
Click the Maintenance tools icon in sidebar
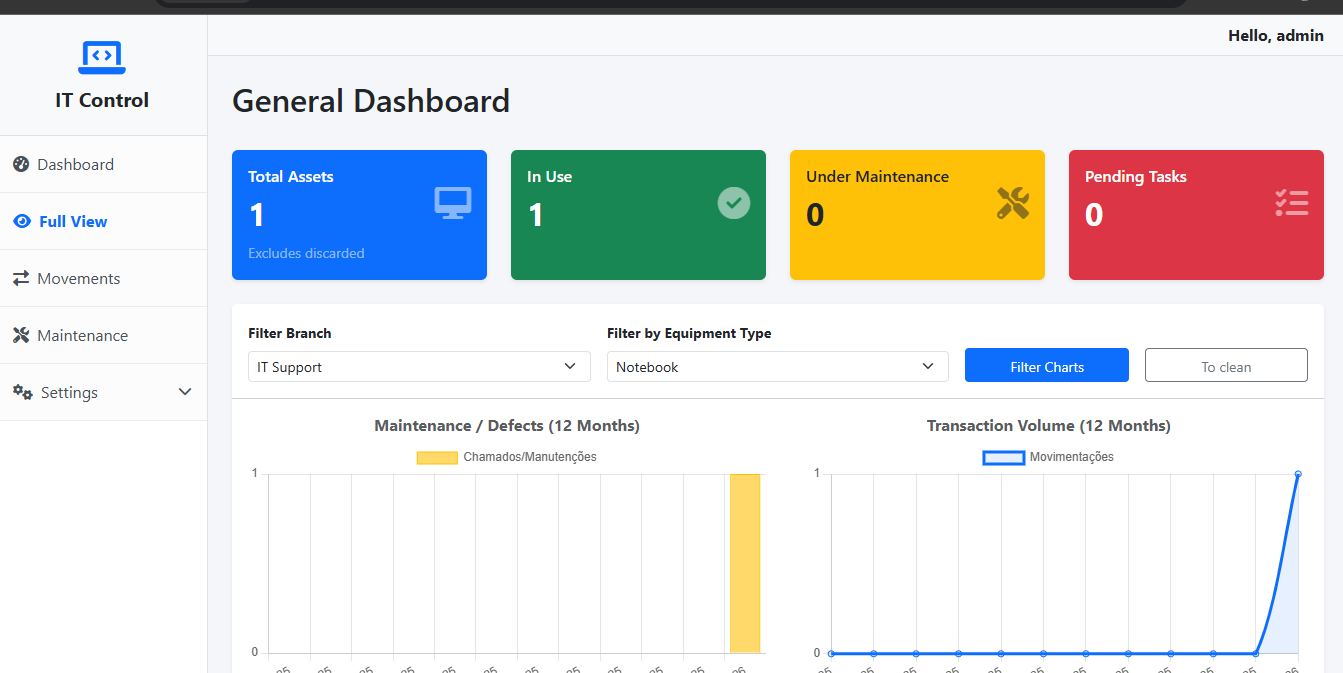pos(21,335)
